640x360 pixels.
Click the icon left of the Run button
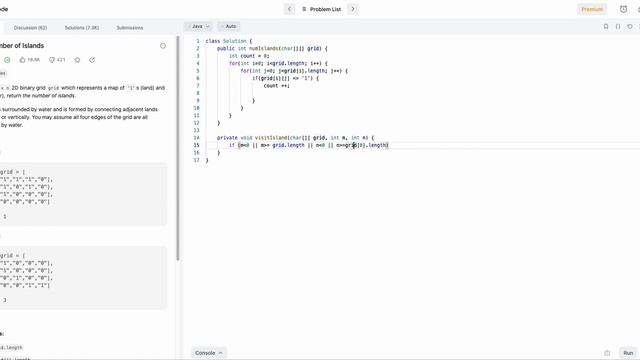607,353
